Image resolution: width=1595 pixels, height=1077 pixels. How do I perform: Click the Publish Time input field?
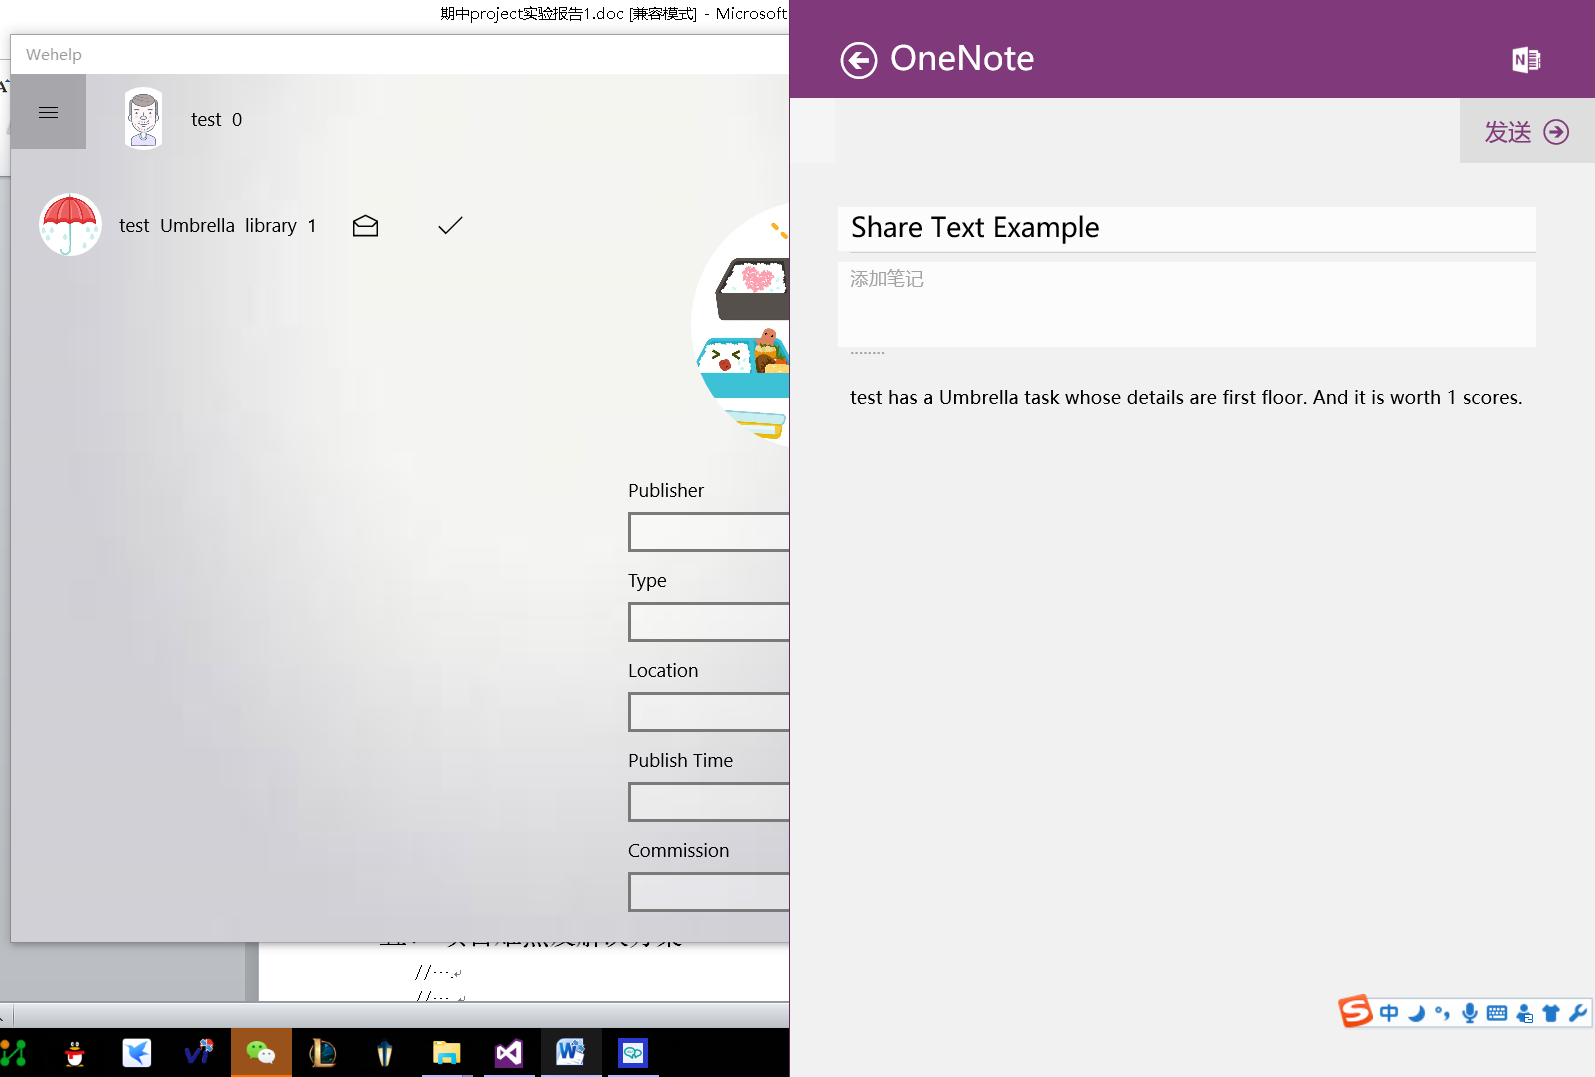click(709, 802)
